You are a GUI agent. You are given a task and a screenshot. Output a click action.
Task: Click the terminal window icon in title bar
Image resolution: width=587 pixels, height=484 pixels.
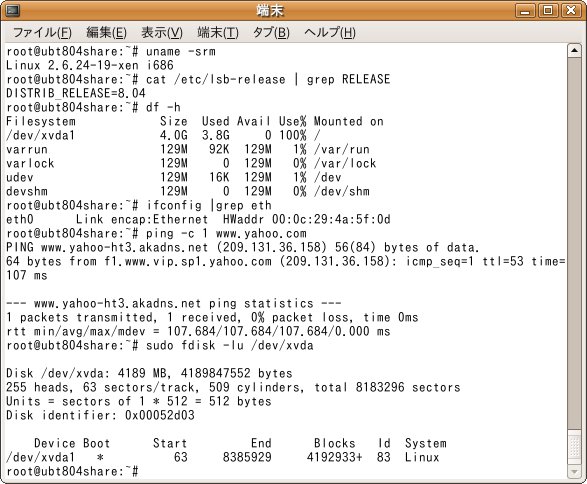coord(12,10)
